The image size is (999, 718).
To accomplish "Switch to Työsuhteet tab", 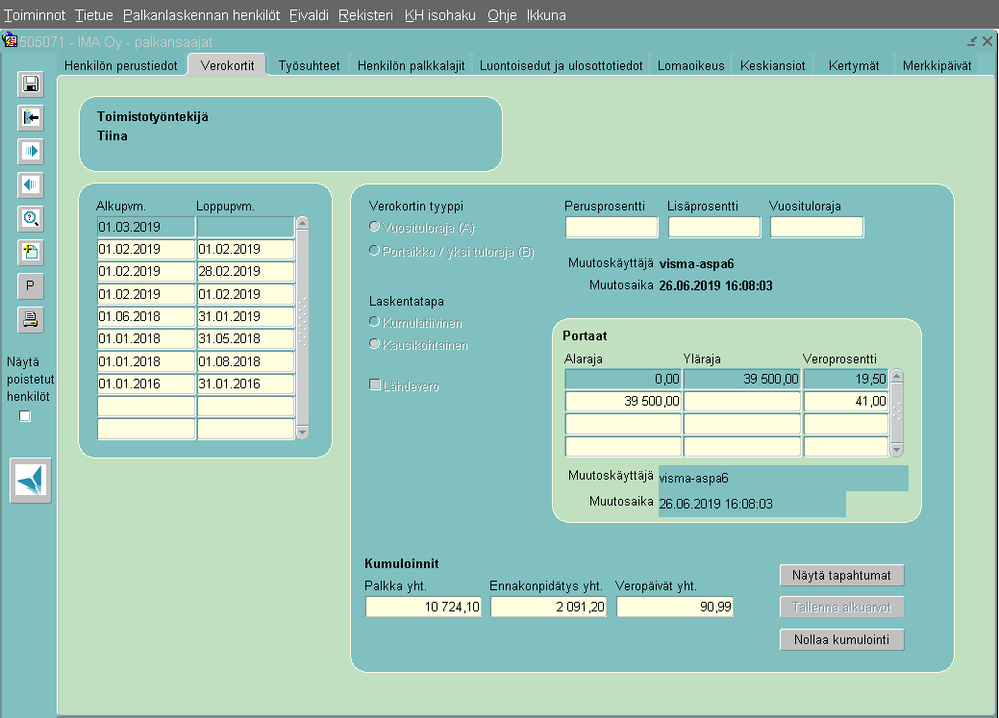I will pos(309,66).
